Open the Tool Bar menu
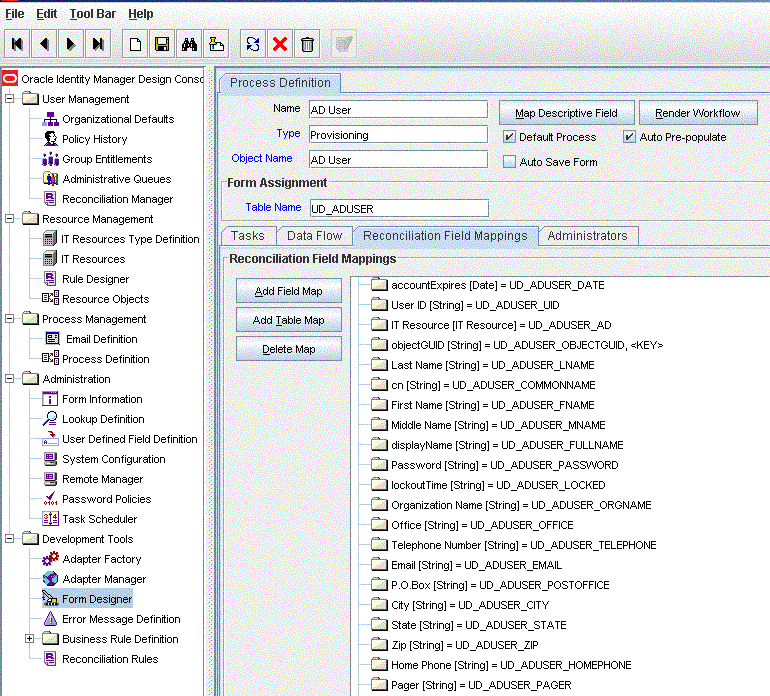770x696 pixels. [92, 14]
